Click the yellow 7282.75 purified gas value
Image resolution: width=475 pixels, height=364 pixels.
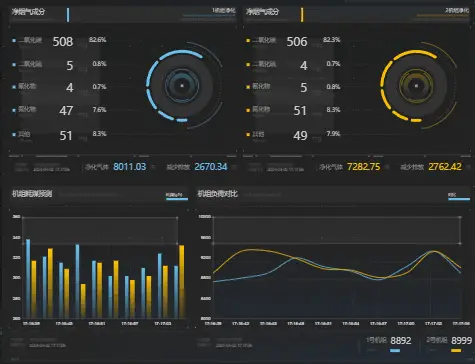(364, 167)
